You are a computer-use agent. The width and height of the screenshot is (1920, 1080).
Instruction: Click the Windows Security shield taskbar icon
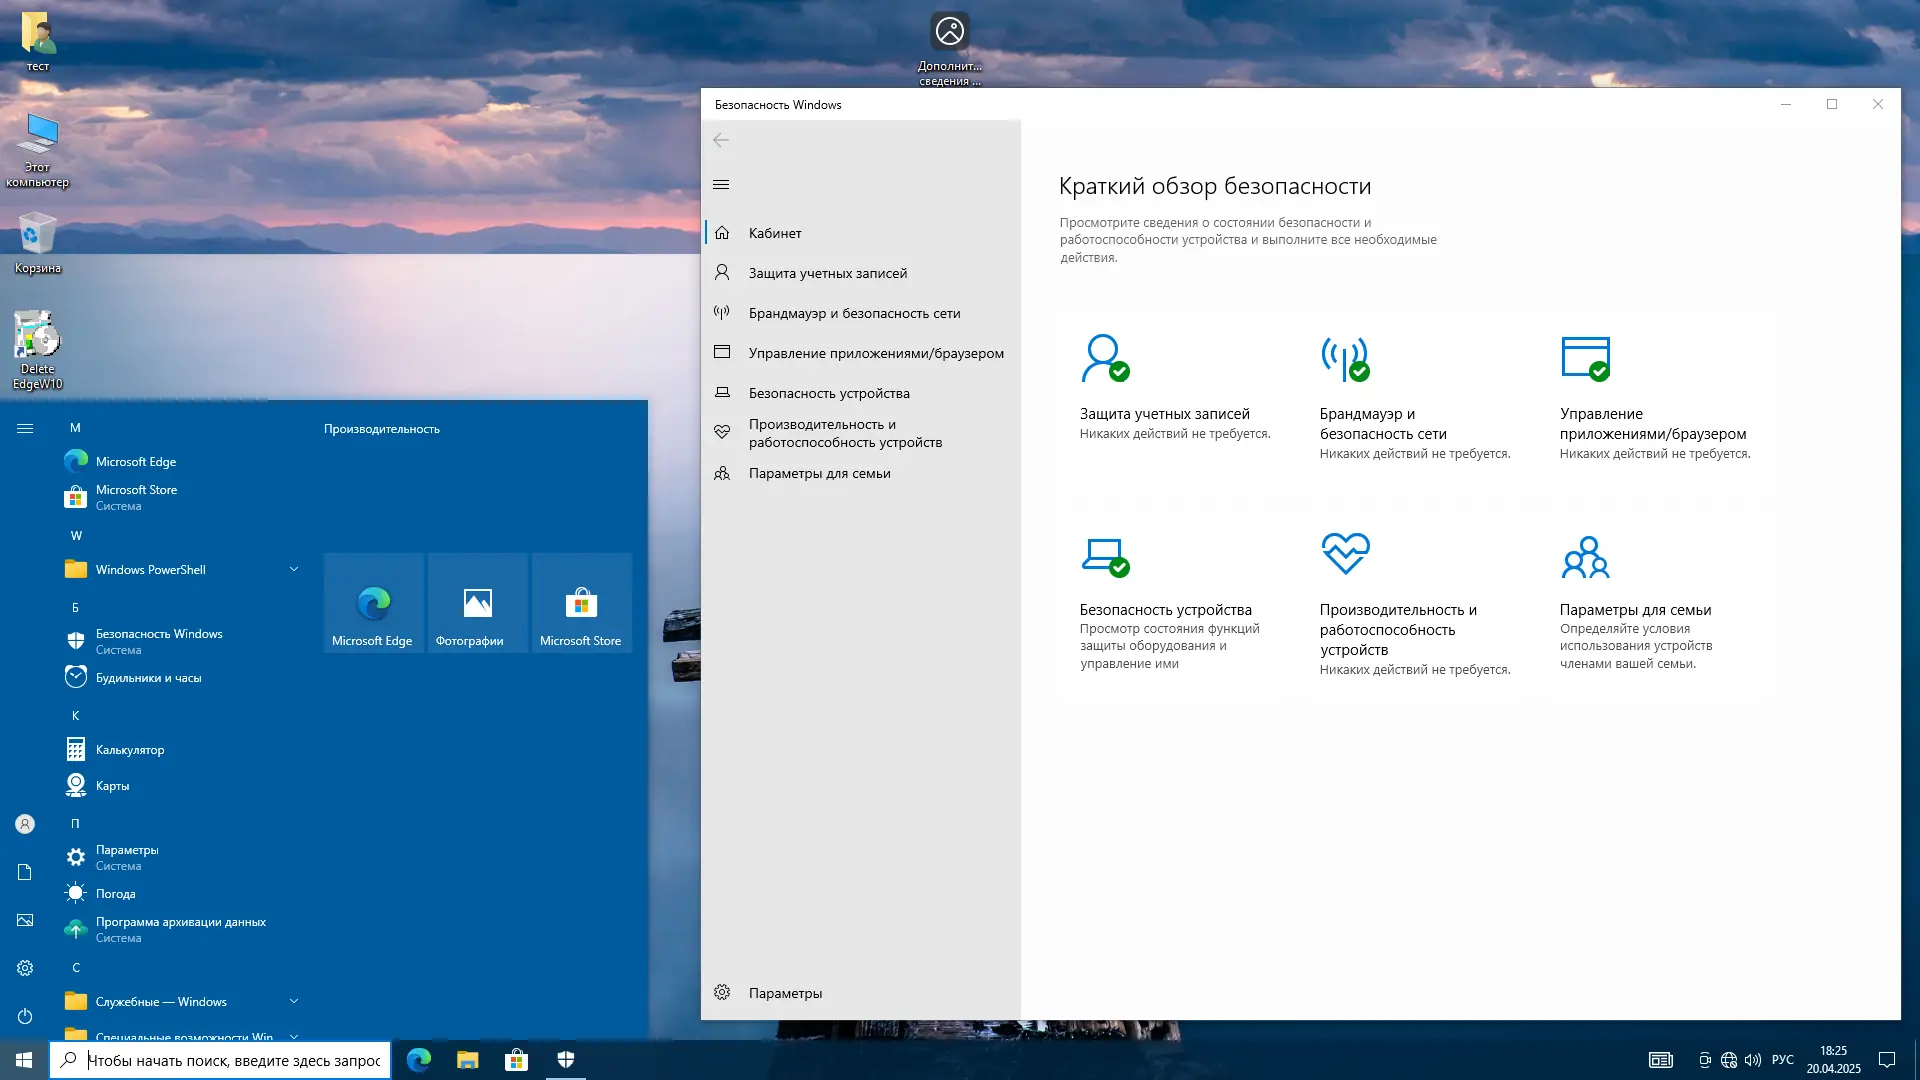565,1060
